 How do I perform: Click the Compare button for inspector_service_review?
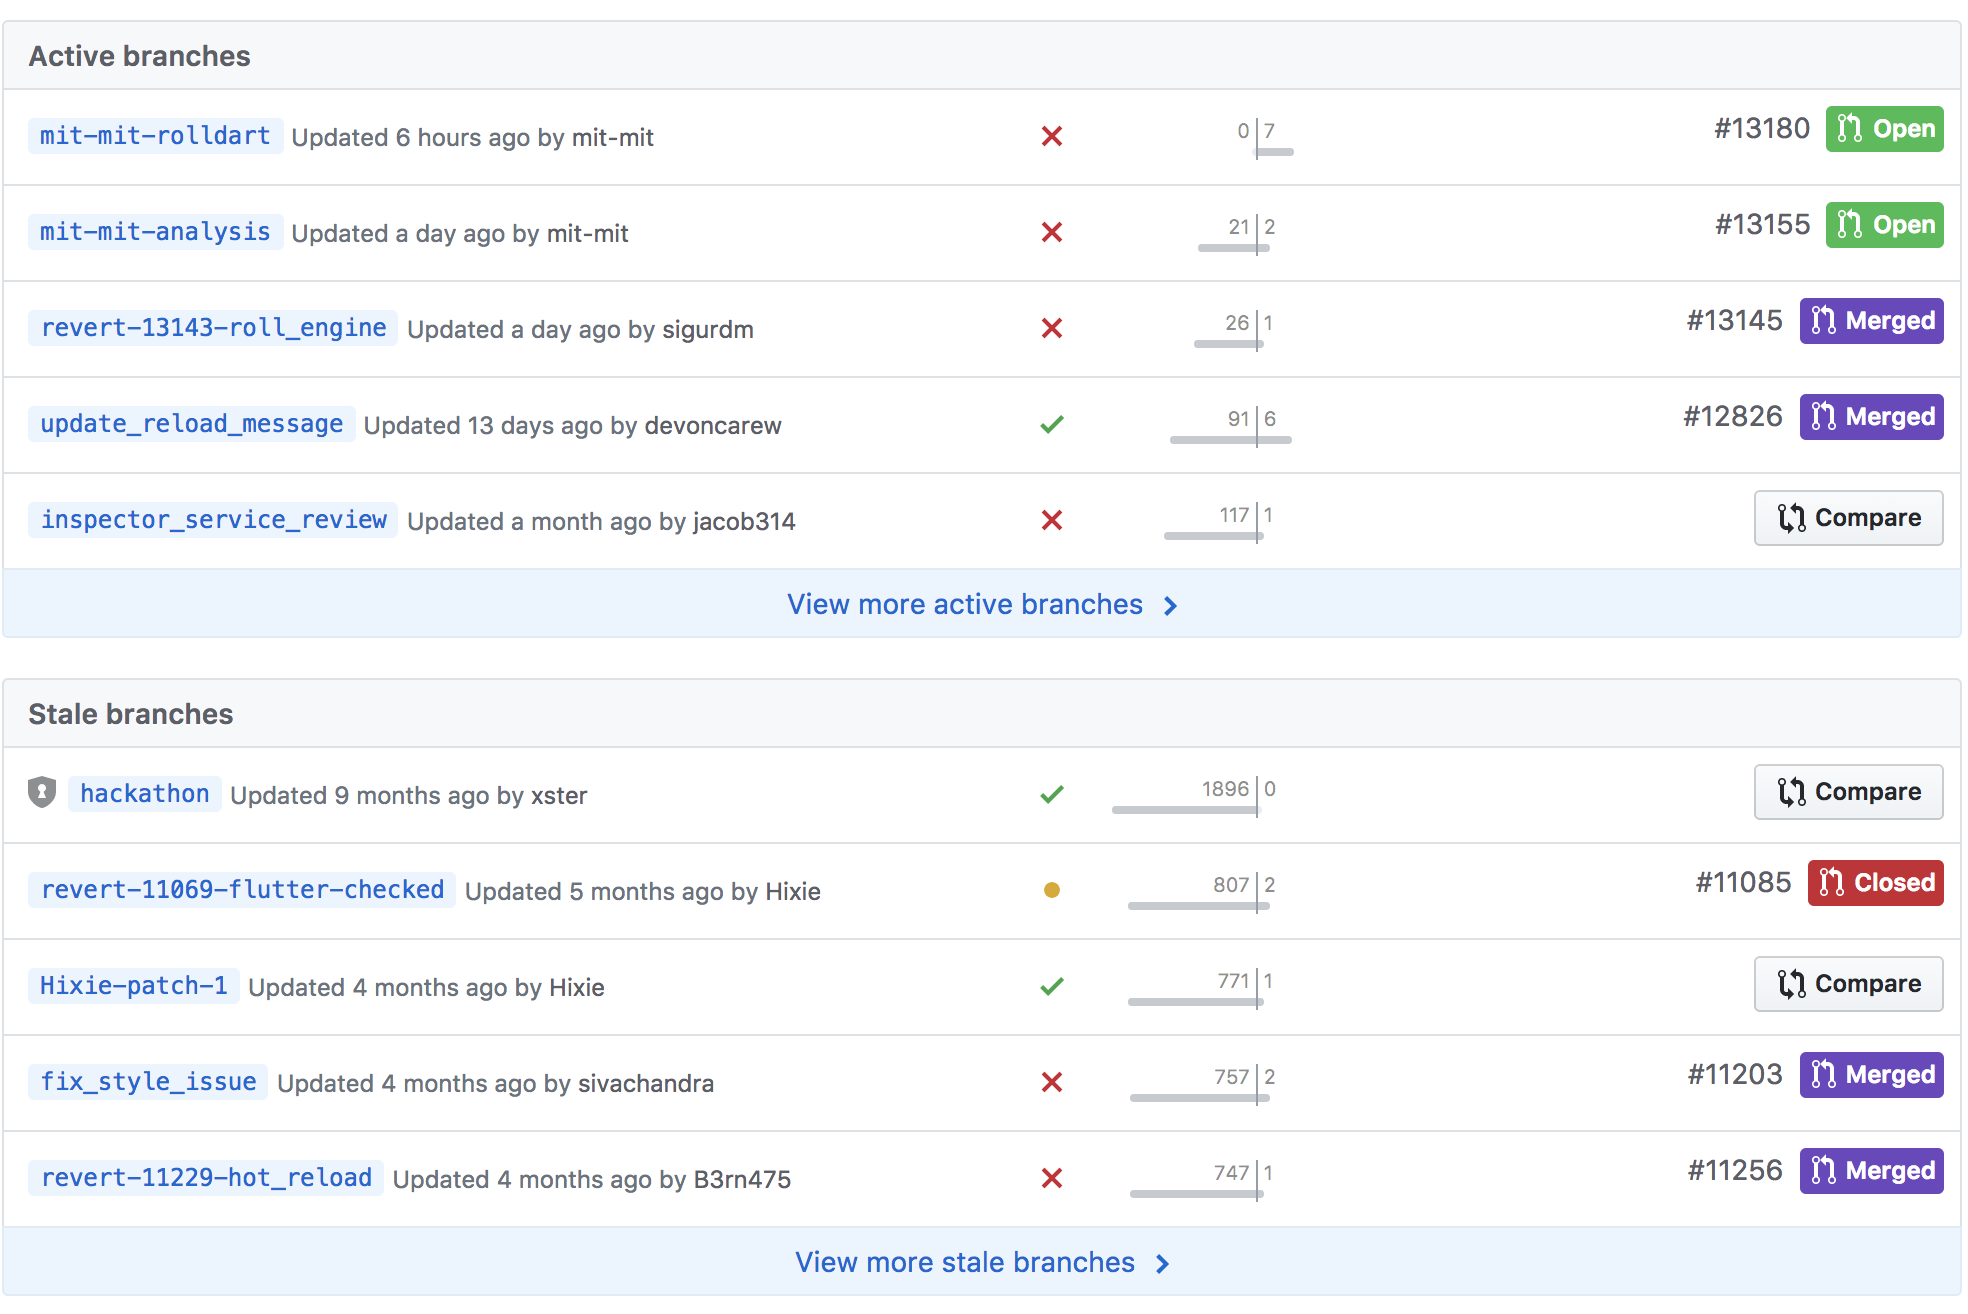tap(1848, 518)
